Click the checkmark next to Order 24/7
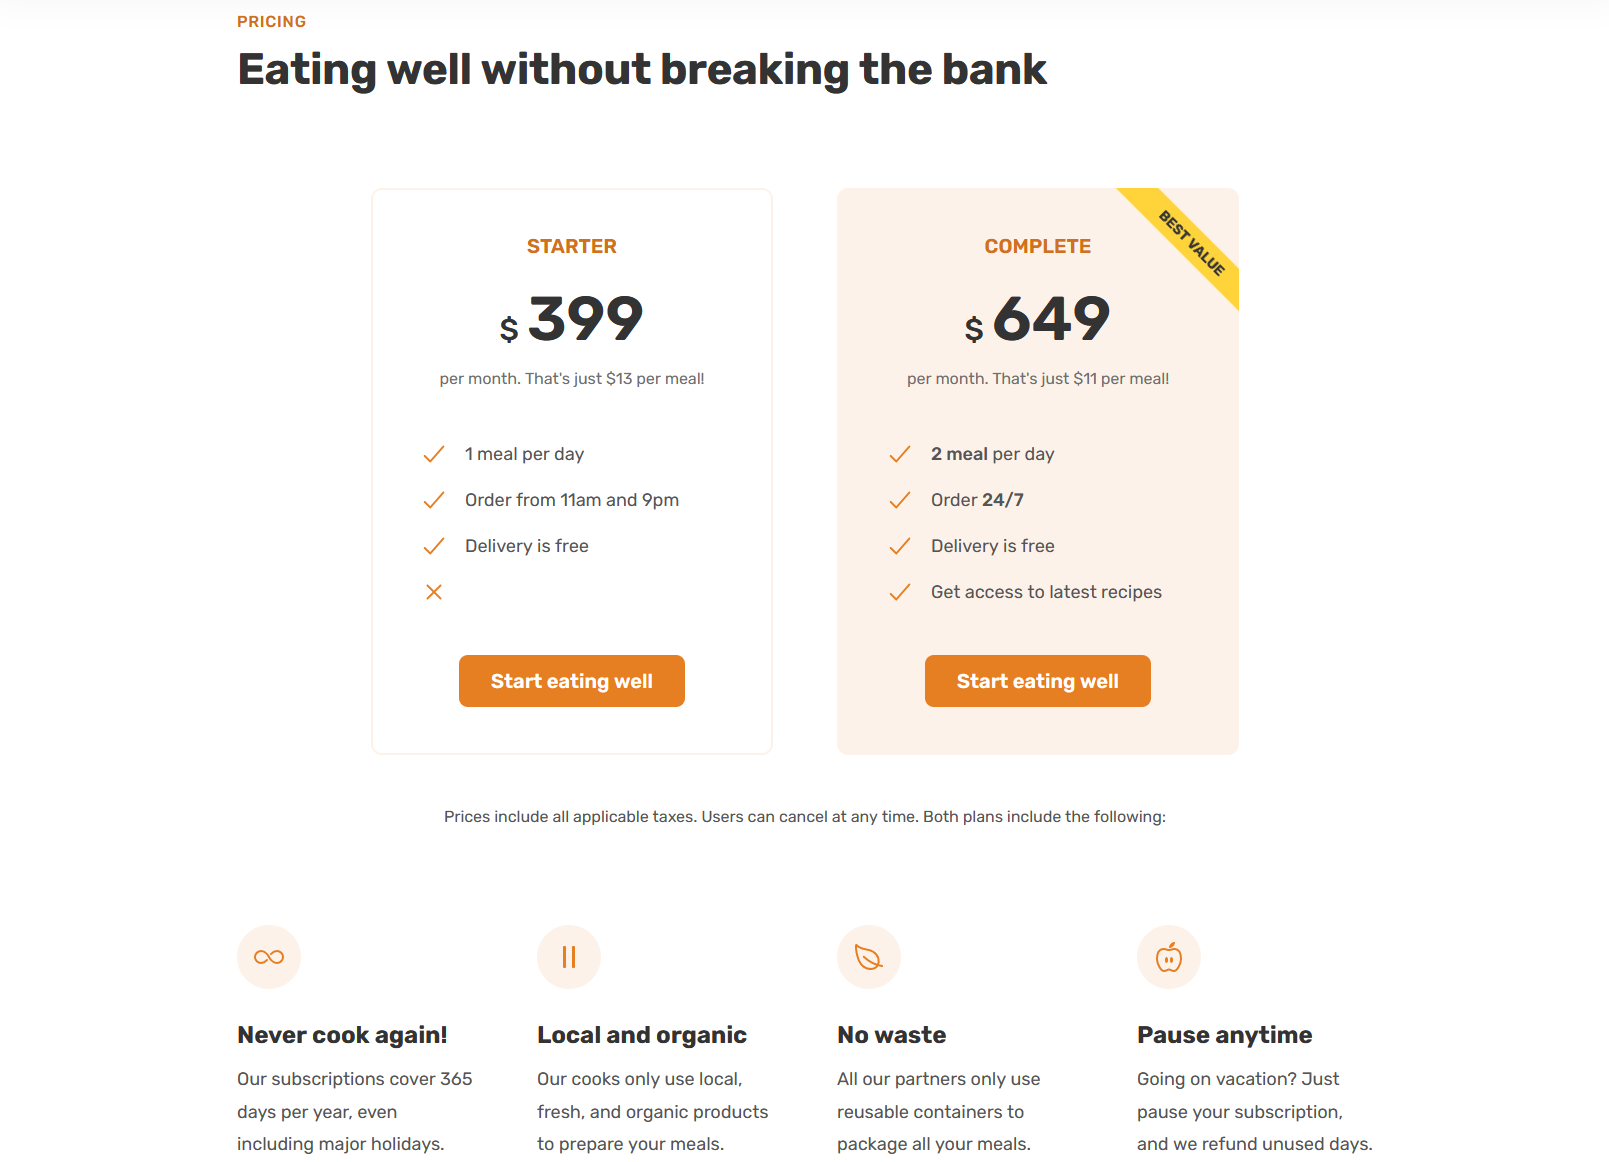Viewport: 1609px width, 1162px height. pos(900,500)
